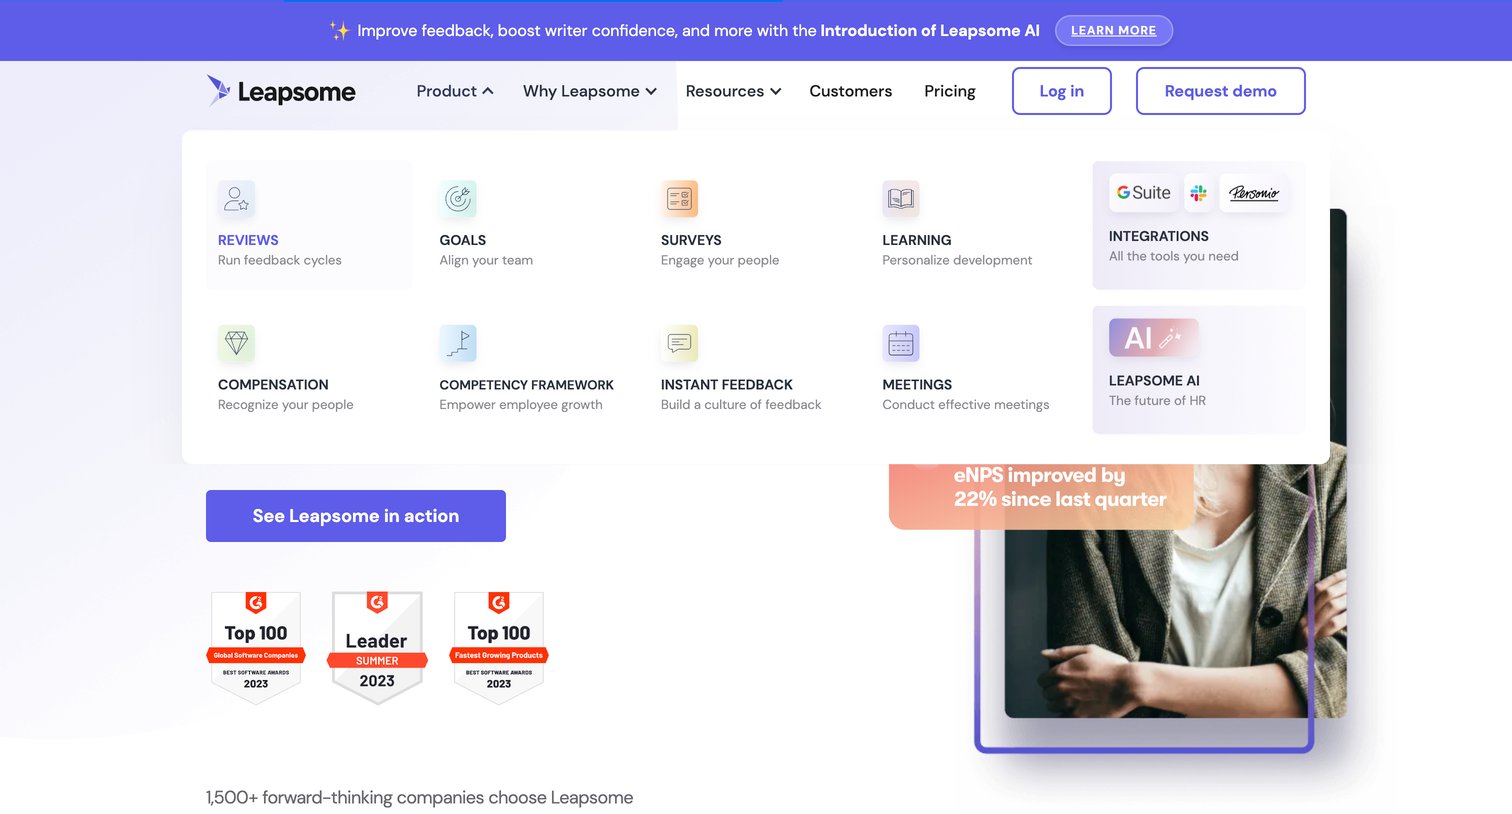Open the G2 Top 100 Global Software Companies badge

coord(256,648)
